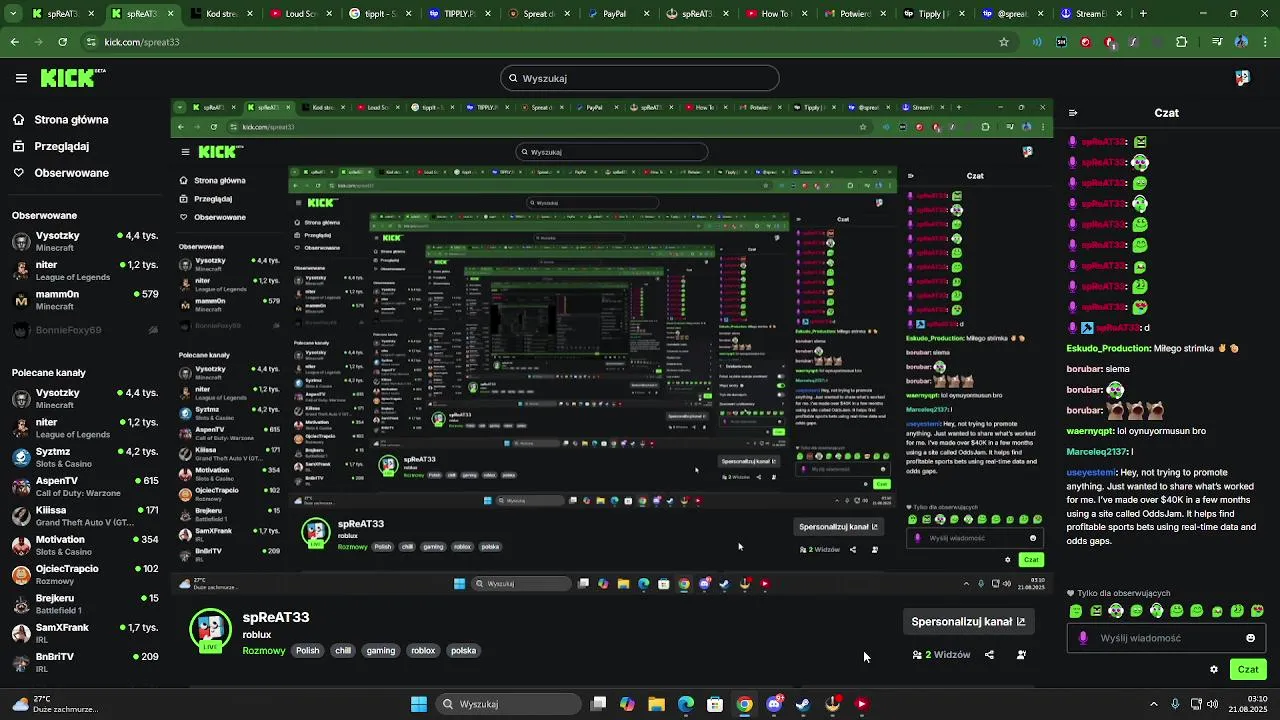Click the useyestemi username in chat
1280x720 pixels.
coord(1091,472)
